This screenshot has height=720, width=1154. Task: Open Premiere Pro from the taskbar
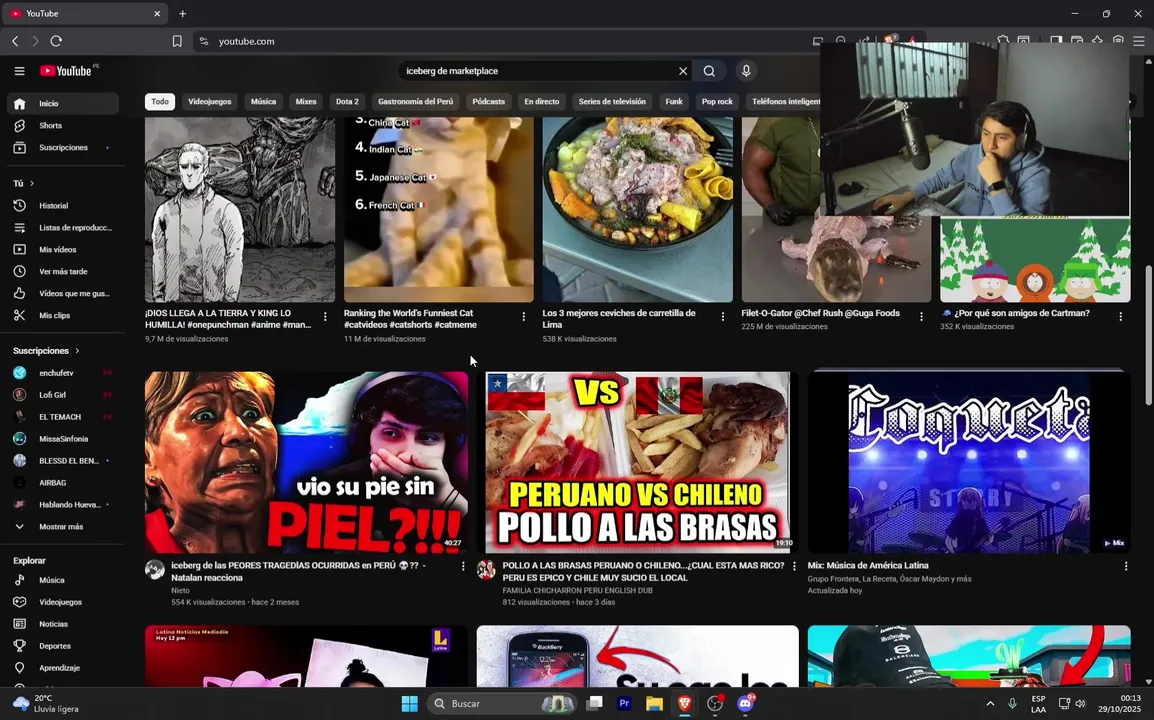tap(624, 704)
